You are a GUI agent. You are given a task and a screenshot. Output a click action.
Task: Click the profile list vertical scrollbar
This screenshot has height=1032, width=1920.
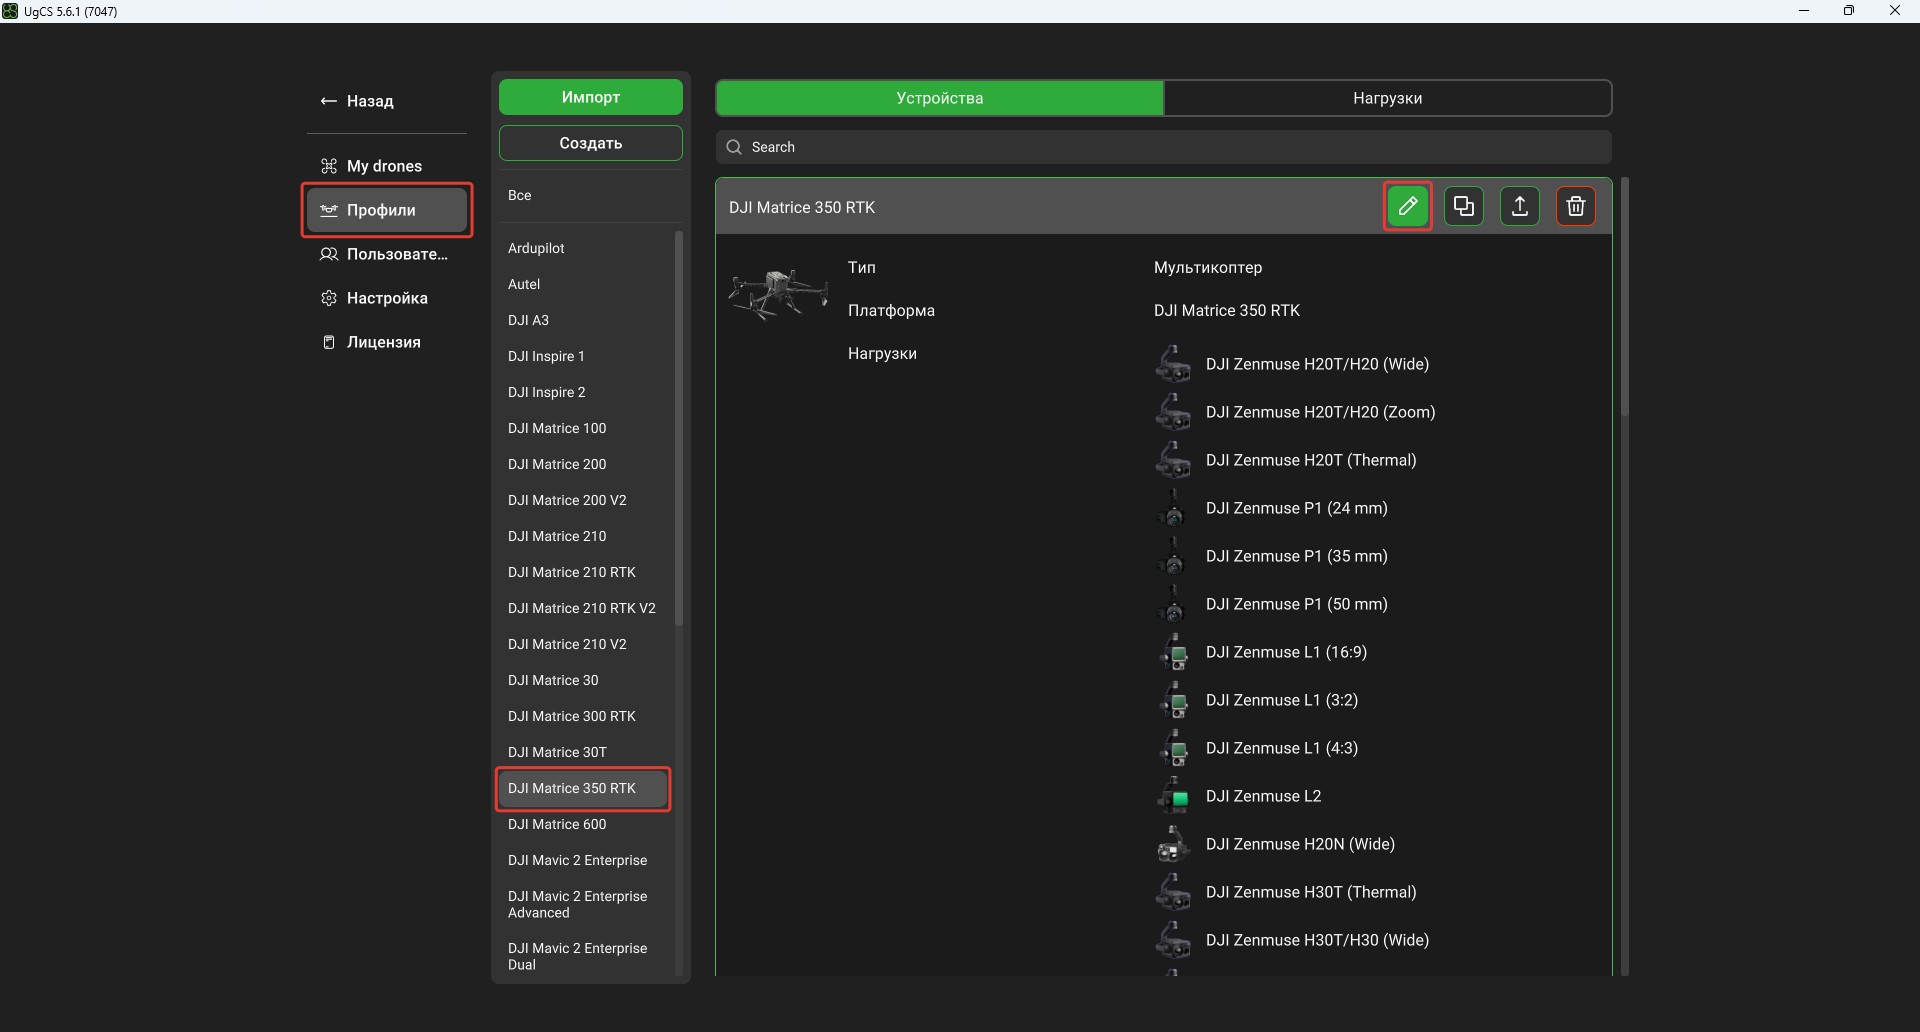(x=679, y=428)
